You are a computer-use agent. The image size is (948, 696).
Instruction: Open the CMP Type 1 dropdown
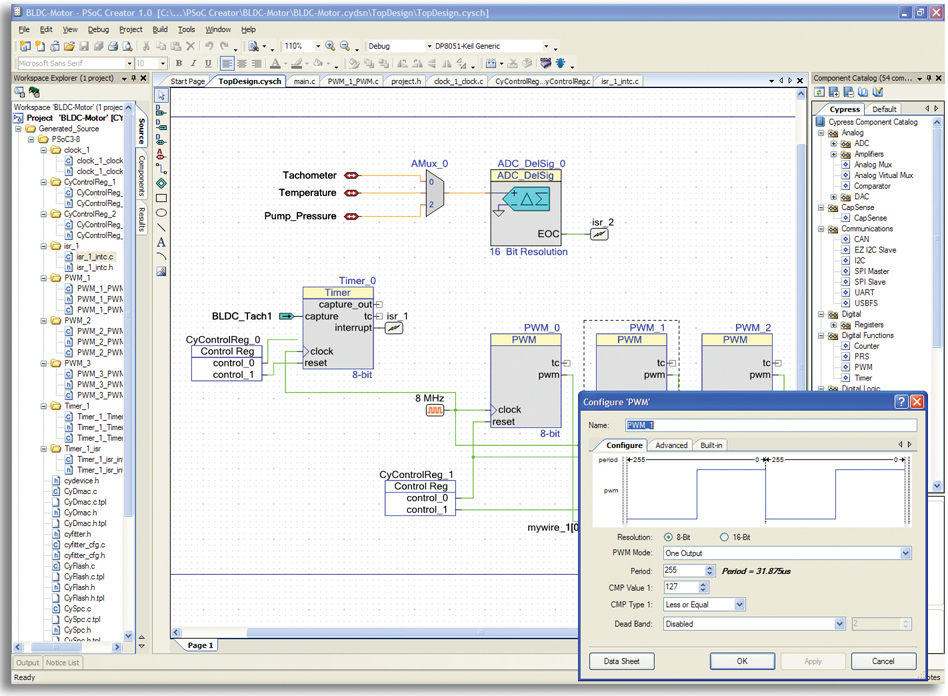pyautogui.click(x=739, y=604)
